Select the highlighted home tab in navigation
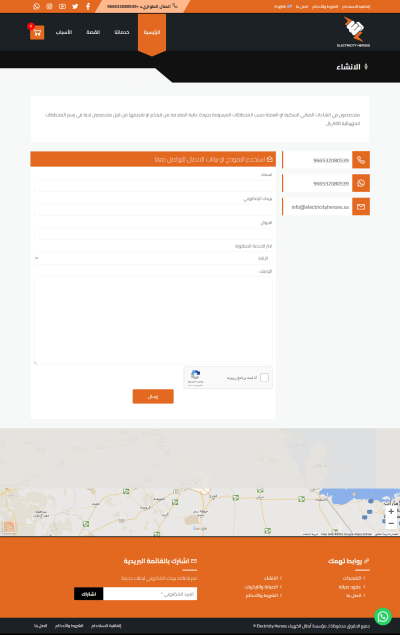The width and height of the screenshot is (400, 635). pyautogui.click(x=152, y=32)
